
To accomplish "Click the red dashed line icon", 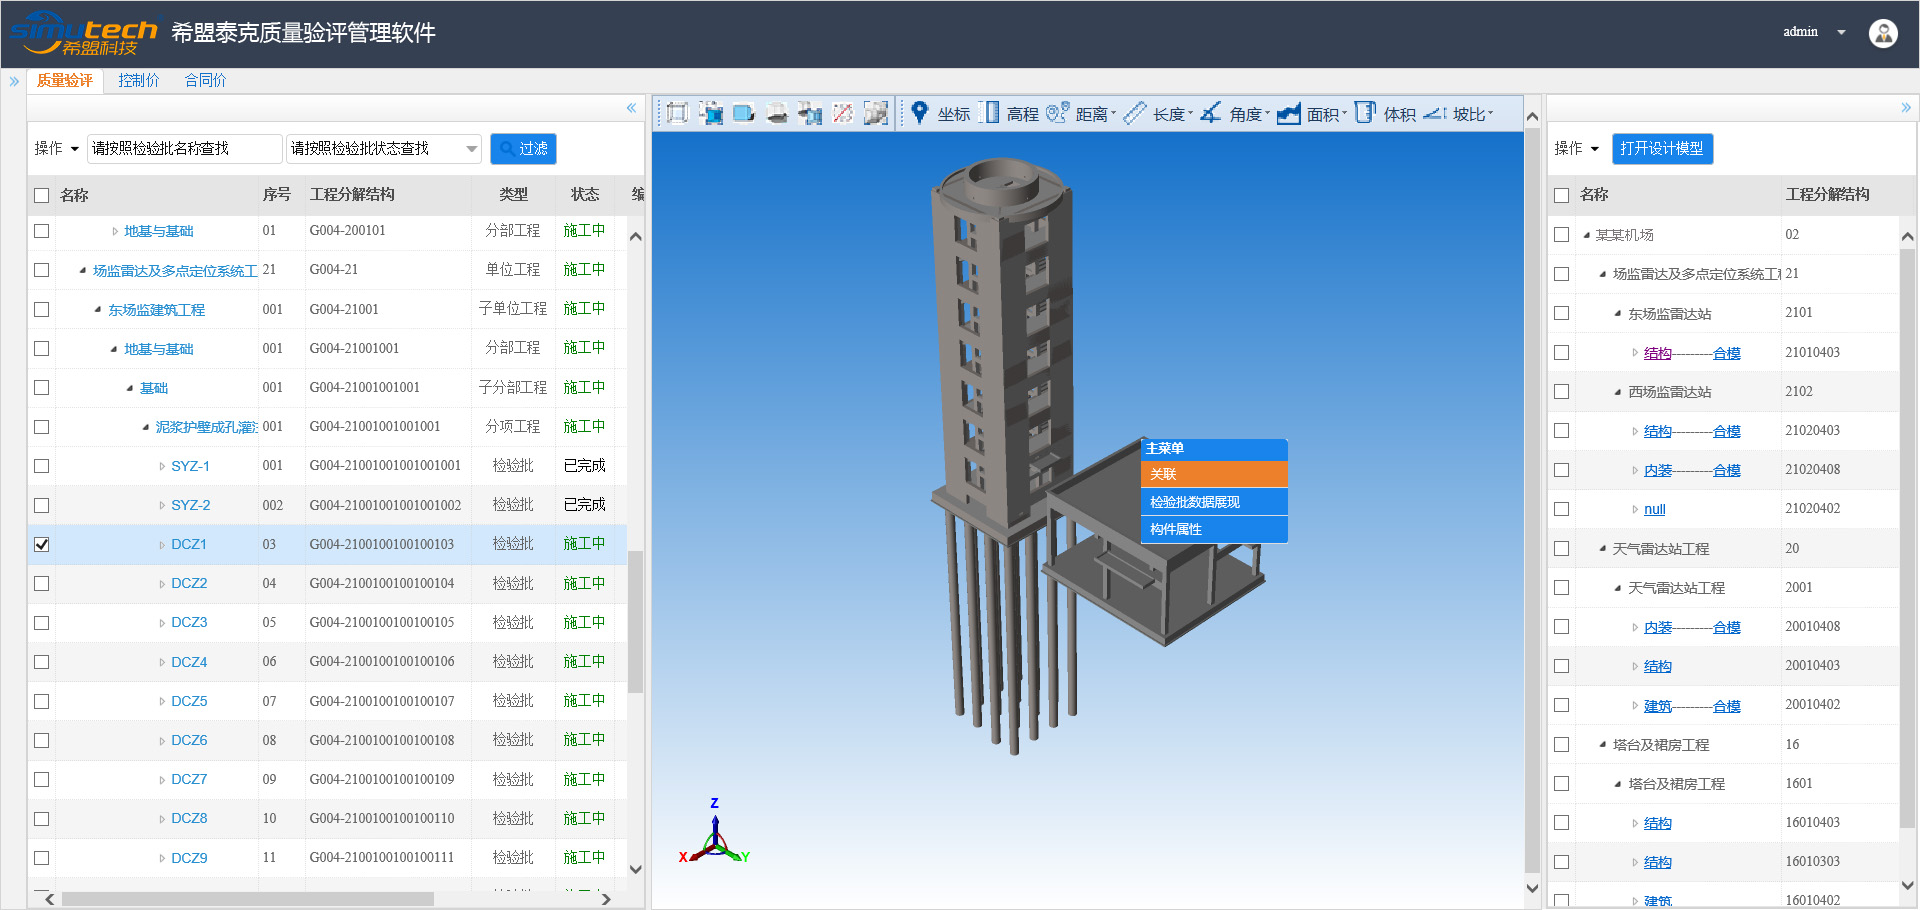I will 843,113.
